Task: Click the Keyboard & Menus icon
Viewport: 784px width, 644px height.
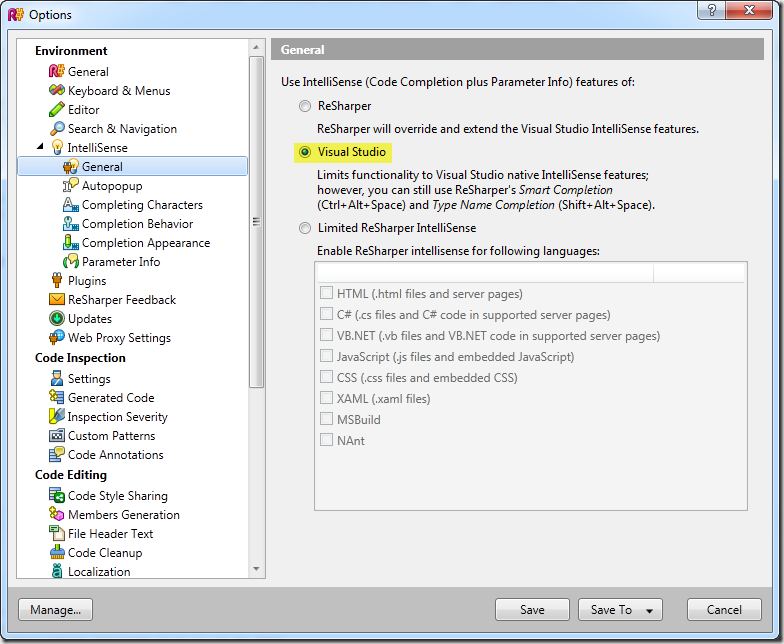Action: [x=56, y=90]
